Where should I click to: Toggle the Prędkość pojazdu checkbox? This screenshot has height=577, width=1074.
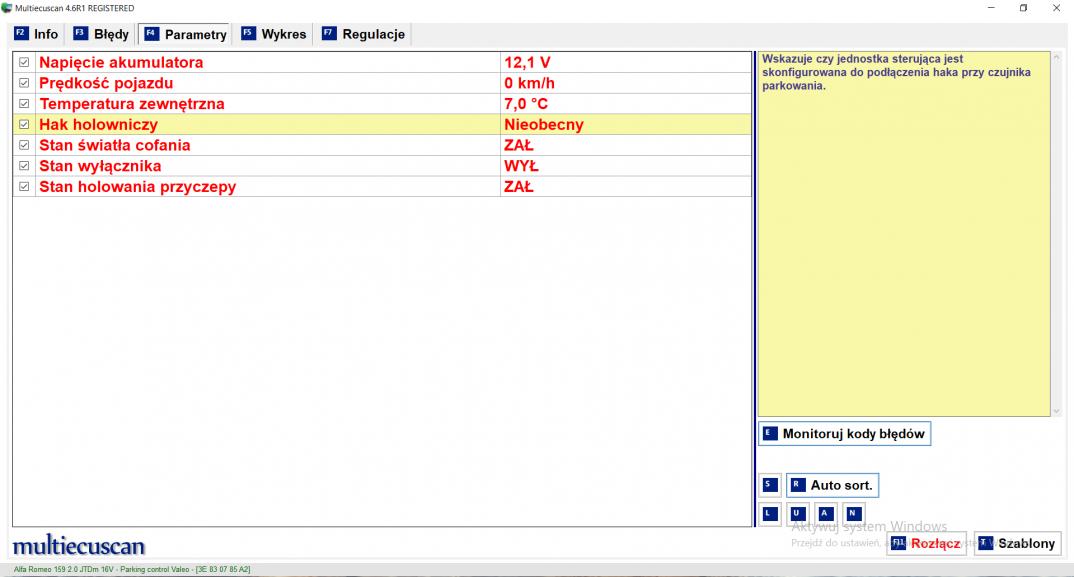click(x=24, y=83)
